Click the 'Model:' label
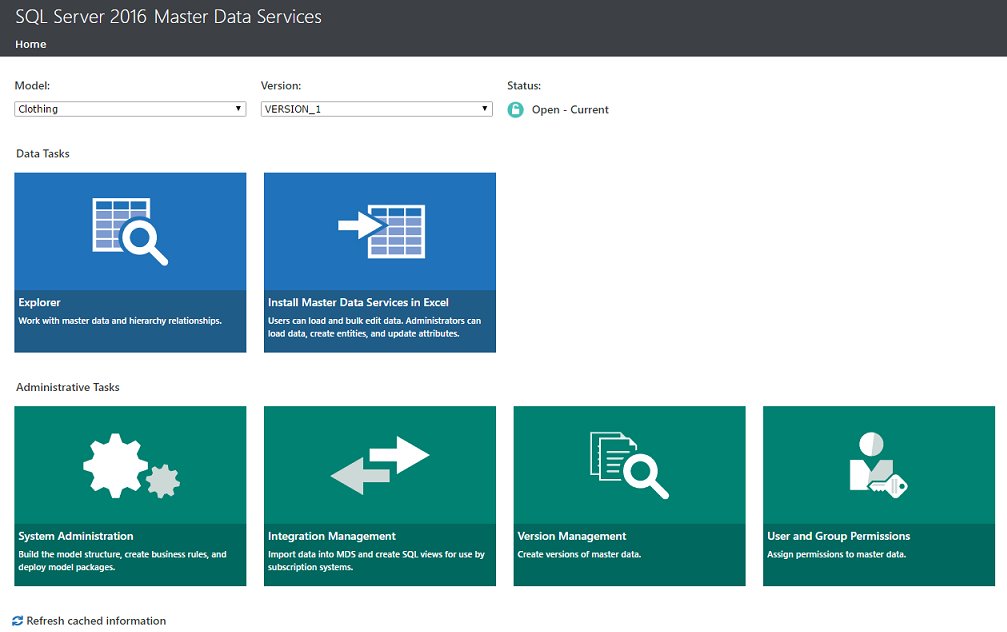Screen dimensions: 1007x632 [32, 85]
